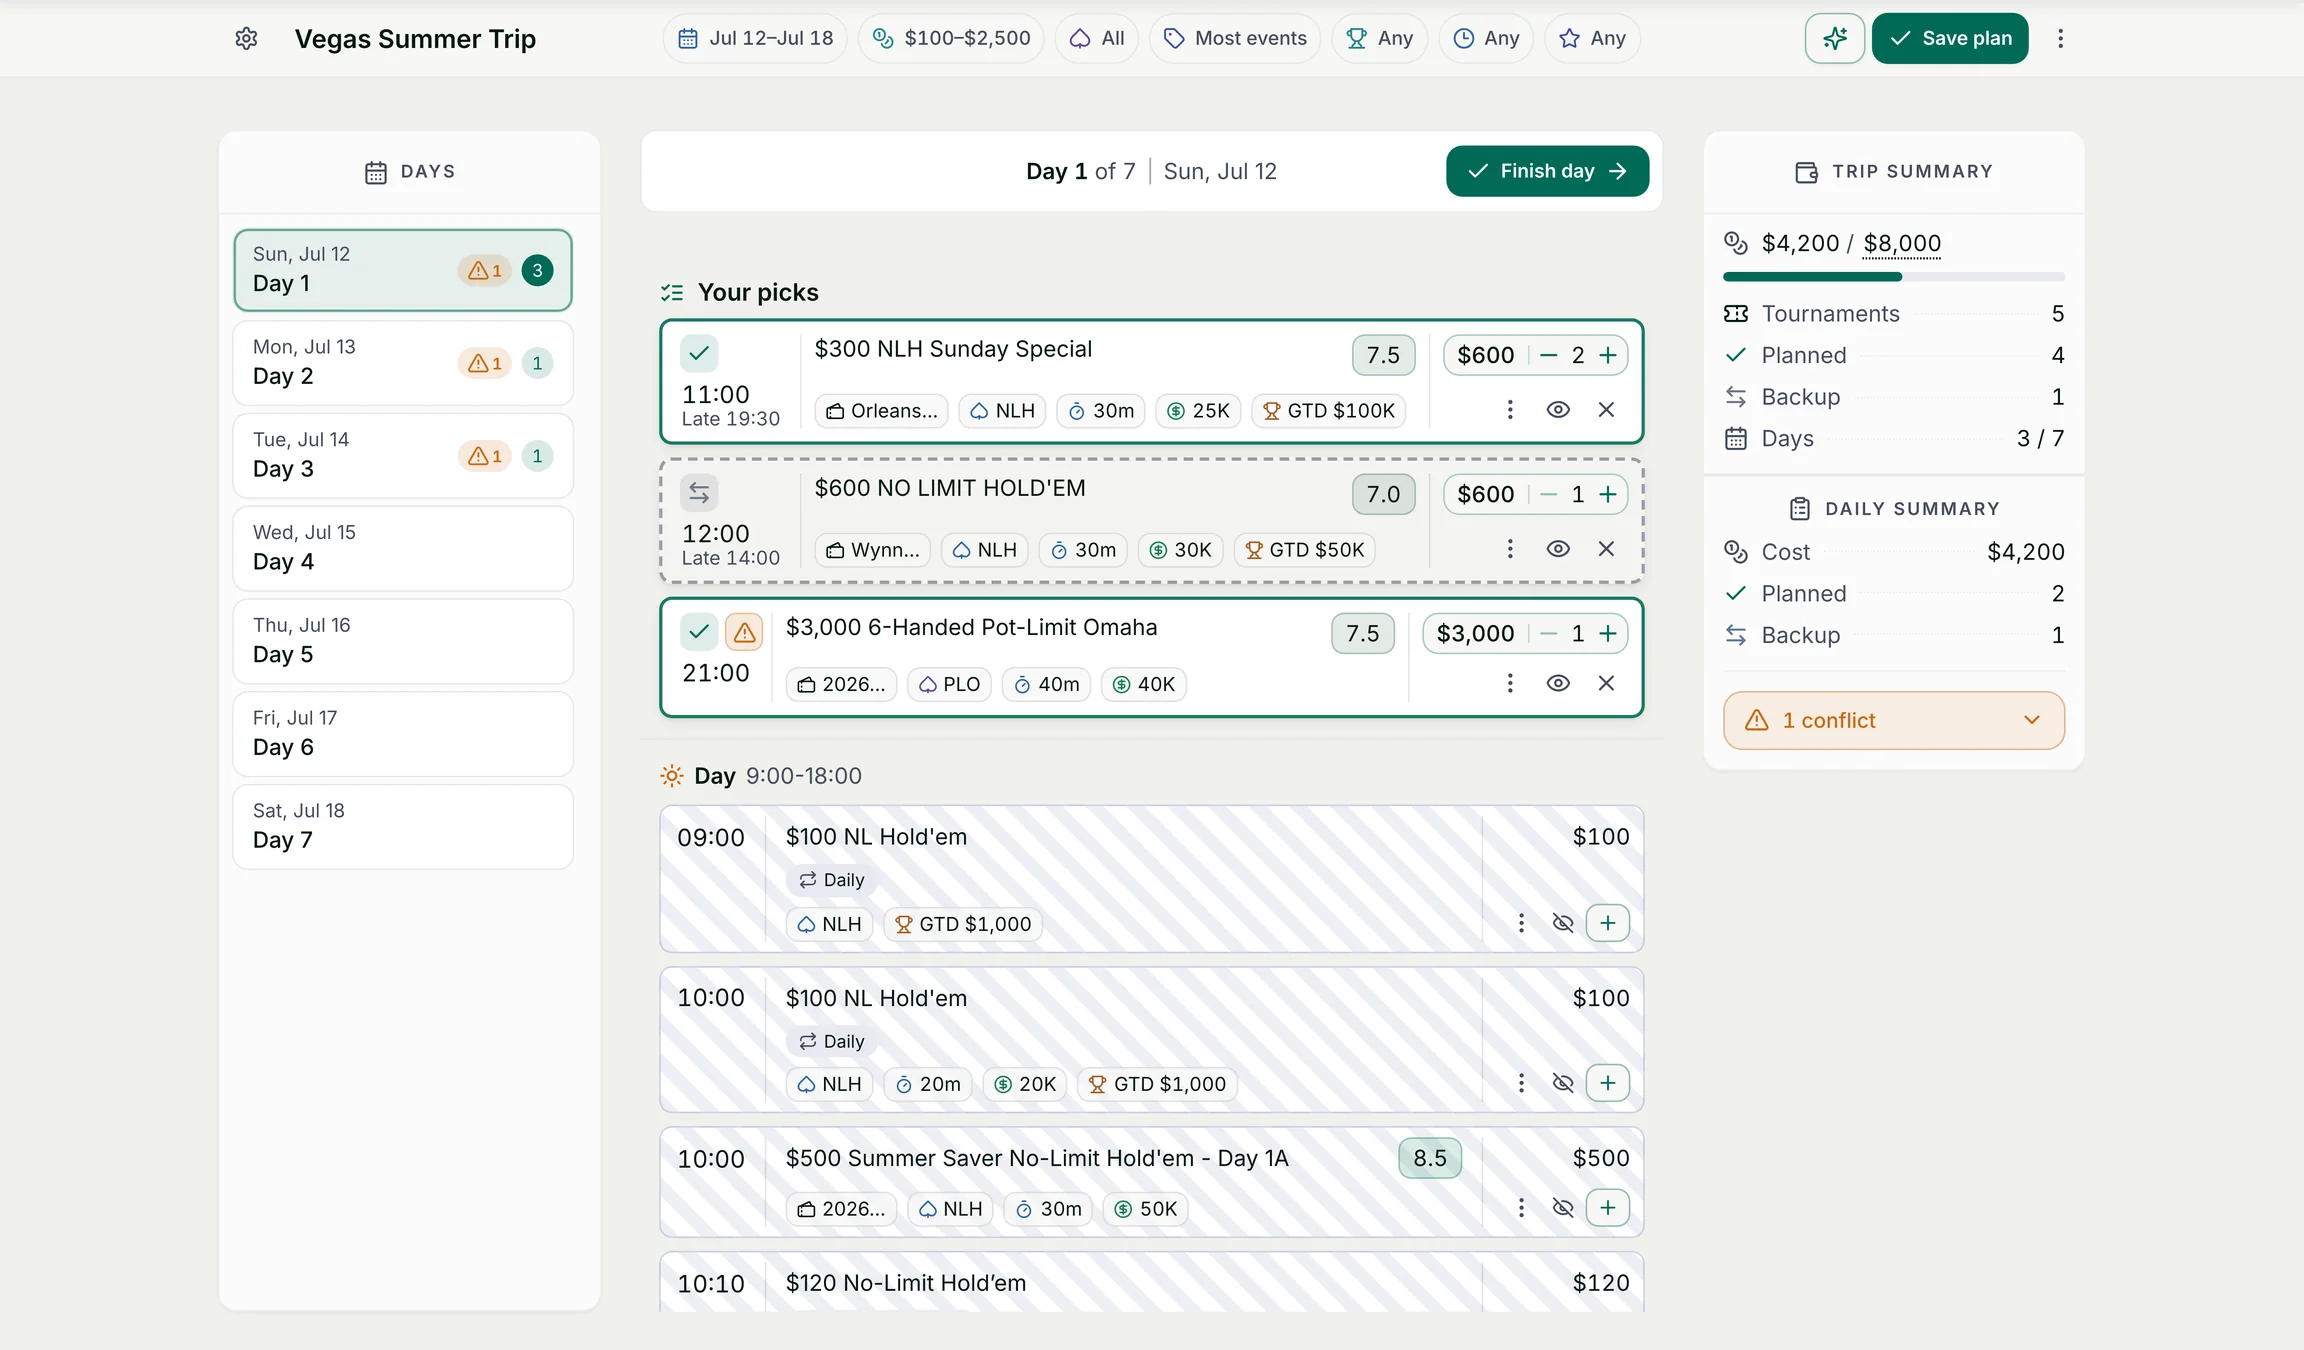Toggle visibility eye for $600 NO LIMIT HOLD'EM
Image resolution: width=2304 pixels, height=1350 pixels.
tap(1558, 549)
